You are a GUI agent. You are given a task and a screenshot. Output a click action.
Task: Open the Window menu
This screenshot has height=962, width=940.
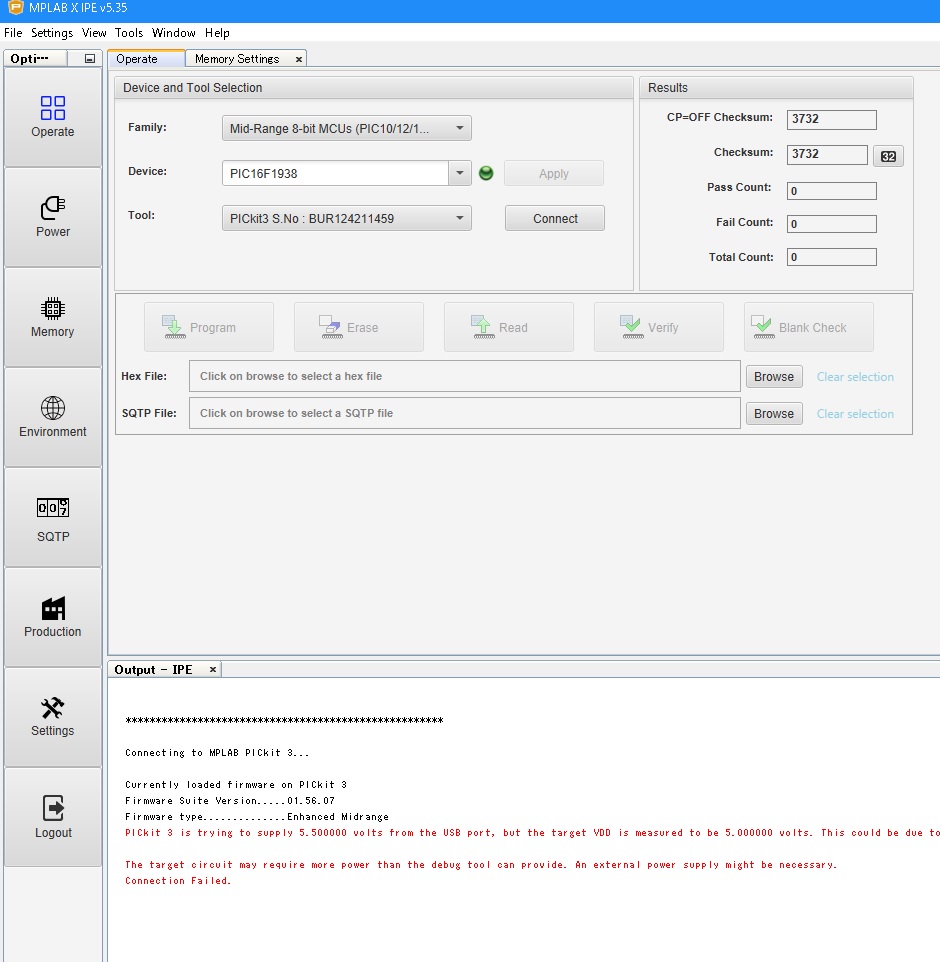click(174, 33)
